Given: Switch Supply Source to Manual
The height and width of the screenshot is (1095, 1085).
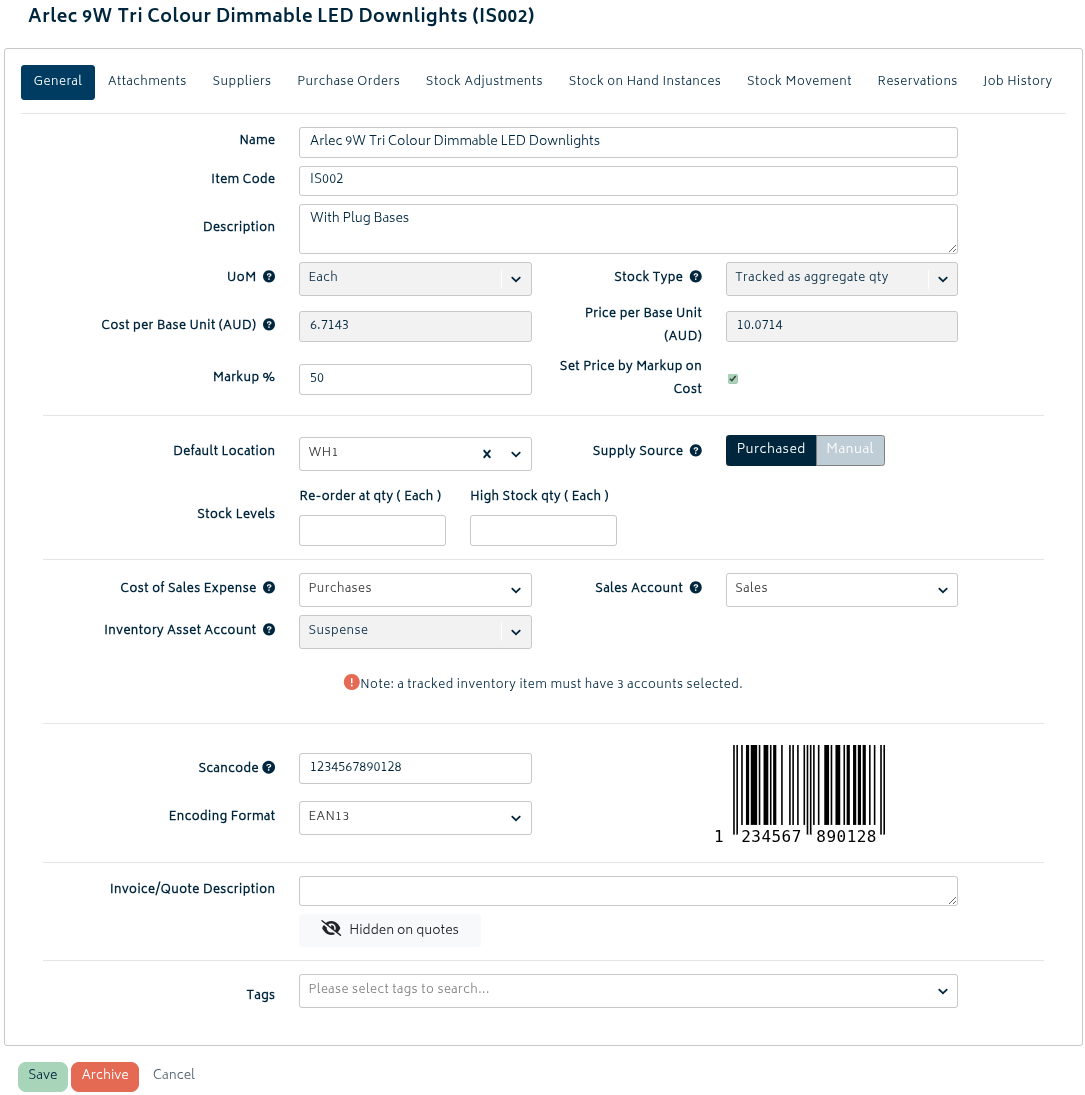Looking at the screenshot, I should pyautogui.click(x=850, y=450).
